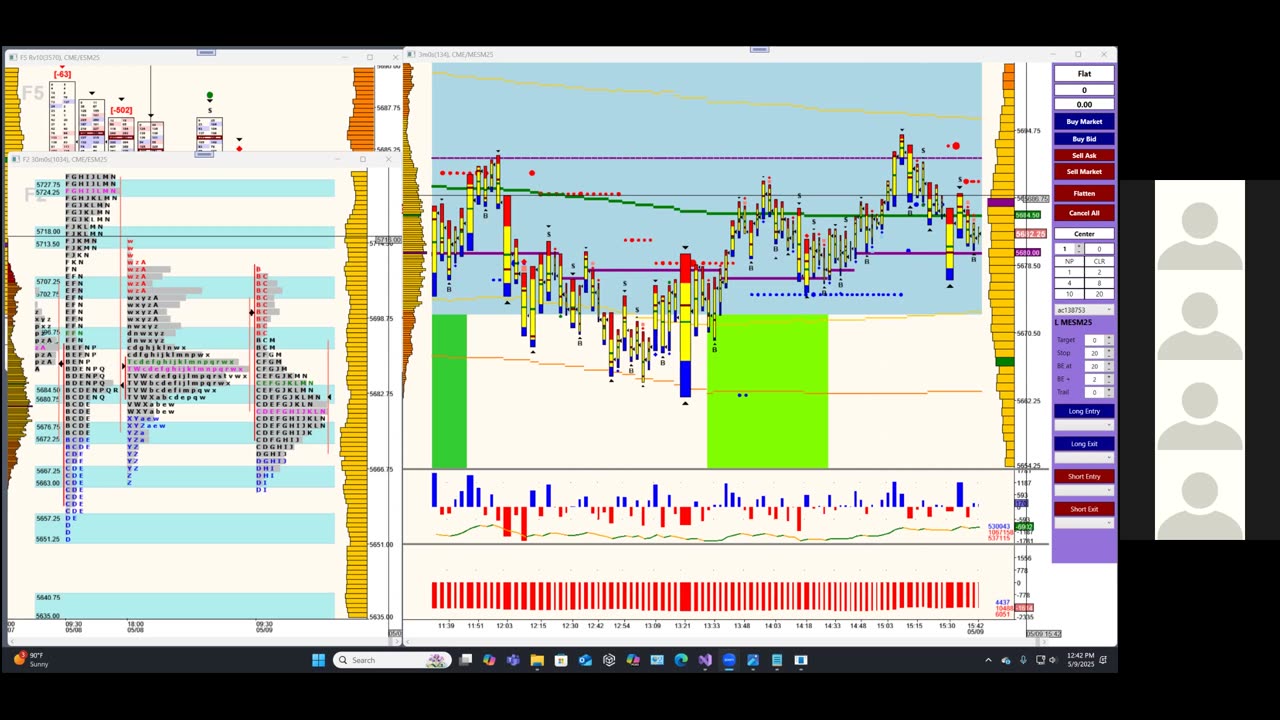Show hidden system tray icons
Screen dimensions: 1280x720
click(988, 660)
